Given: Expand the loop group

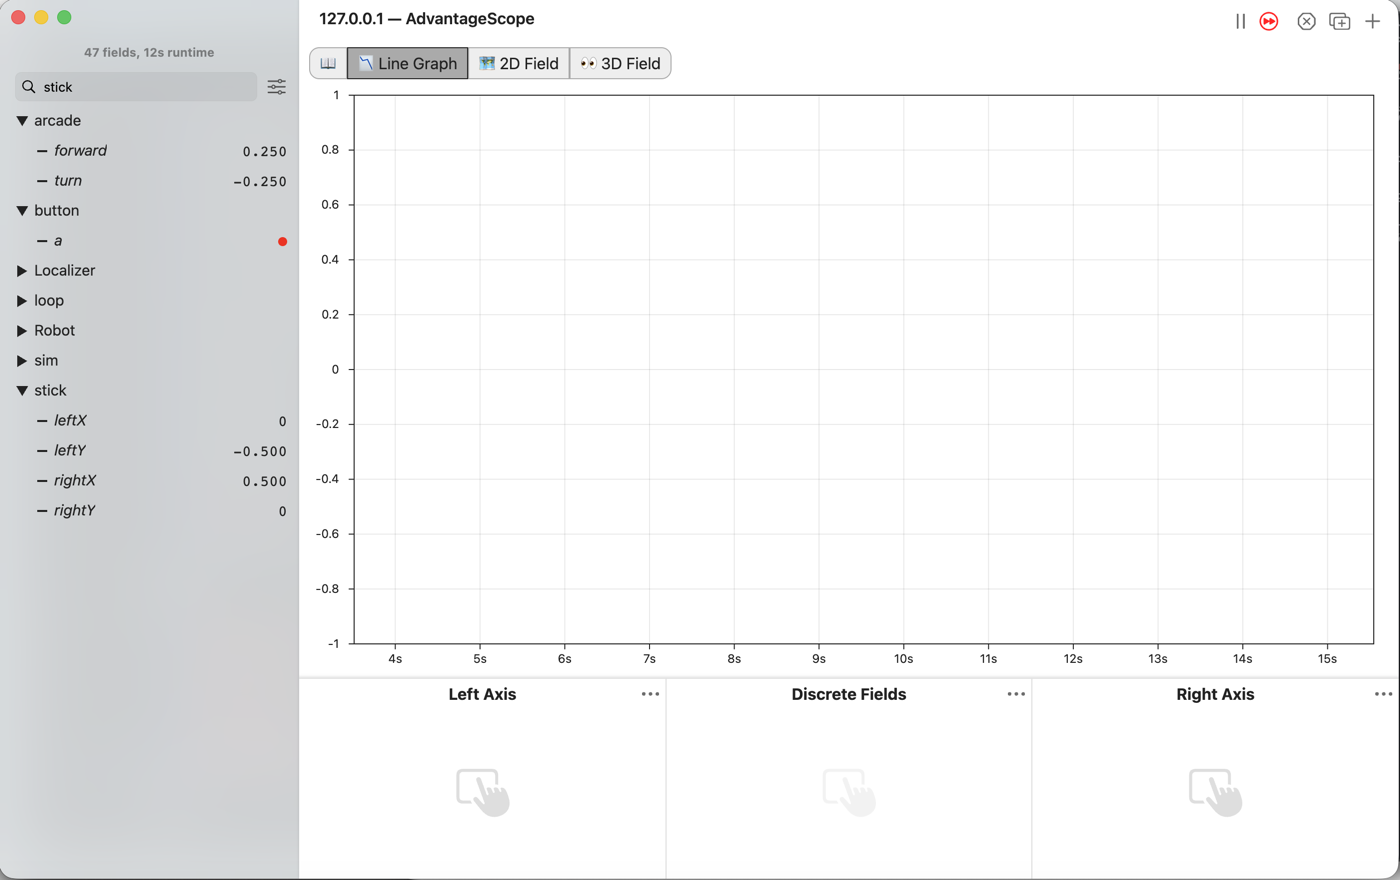Looking at the screenshot, I should (22, 301).
